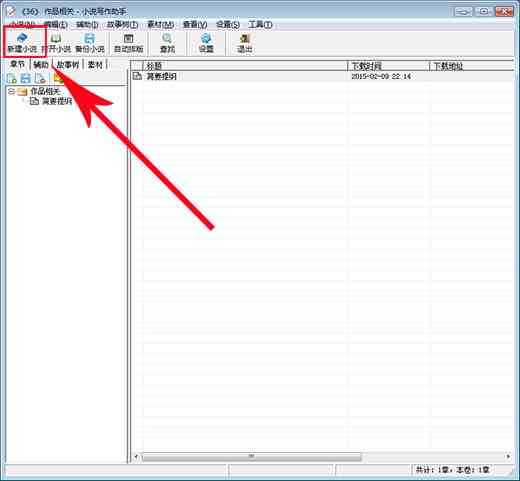The height and width of the screenshot is (481, 520).
Task: Select the 简要提纲 row in list
Action: 322,76
